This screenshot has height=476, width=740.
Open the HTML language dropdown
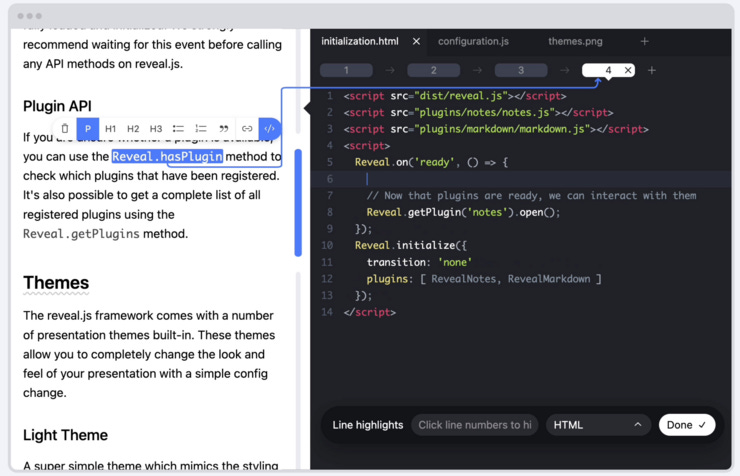pos(598,425)
